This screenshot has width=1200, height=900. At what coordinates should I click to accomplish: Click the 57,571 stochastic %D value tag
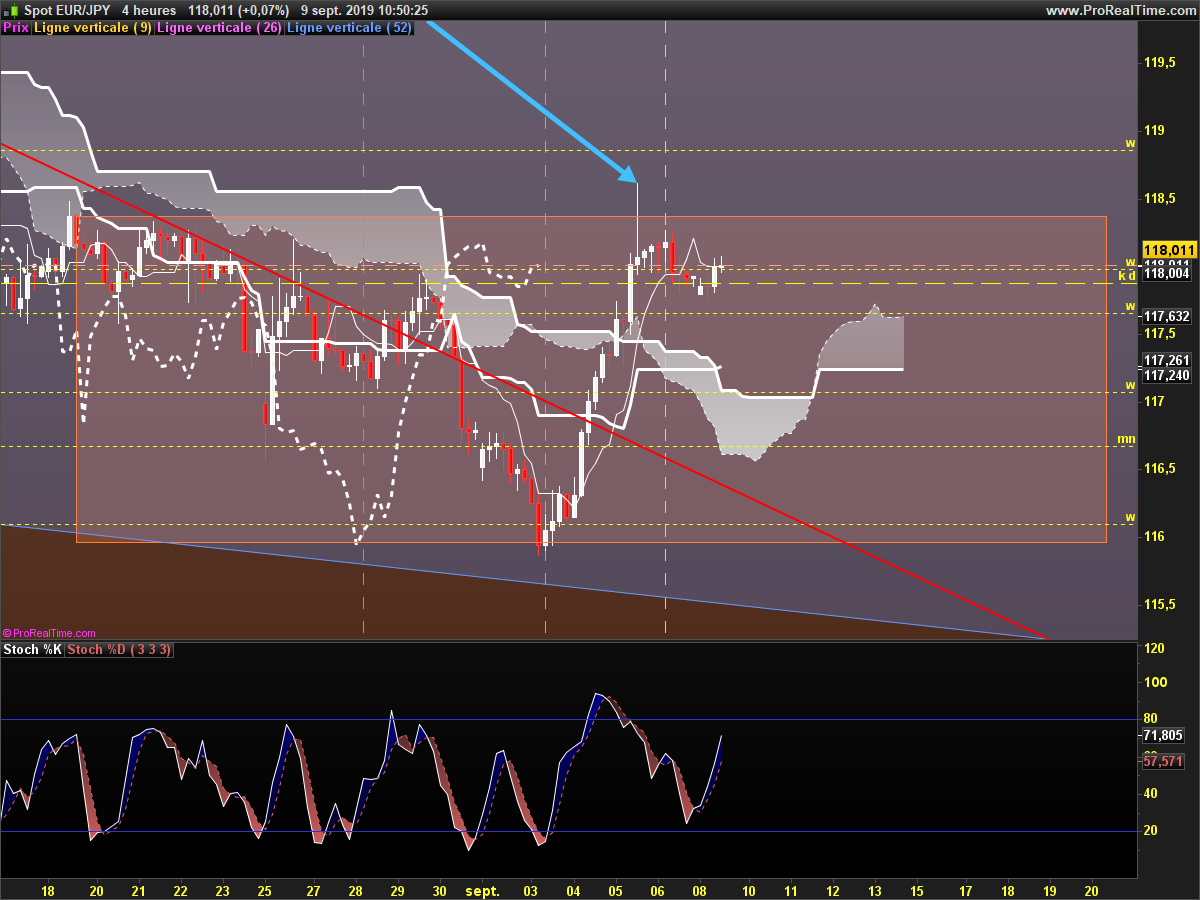1163,761
